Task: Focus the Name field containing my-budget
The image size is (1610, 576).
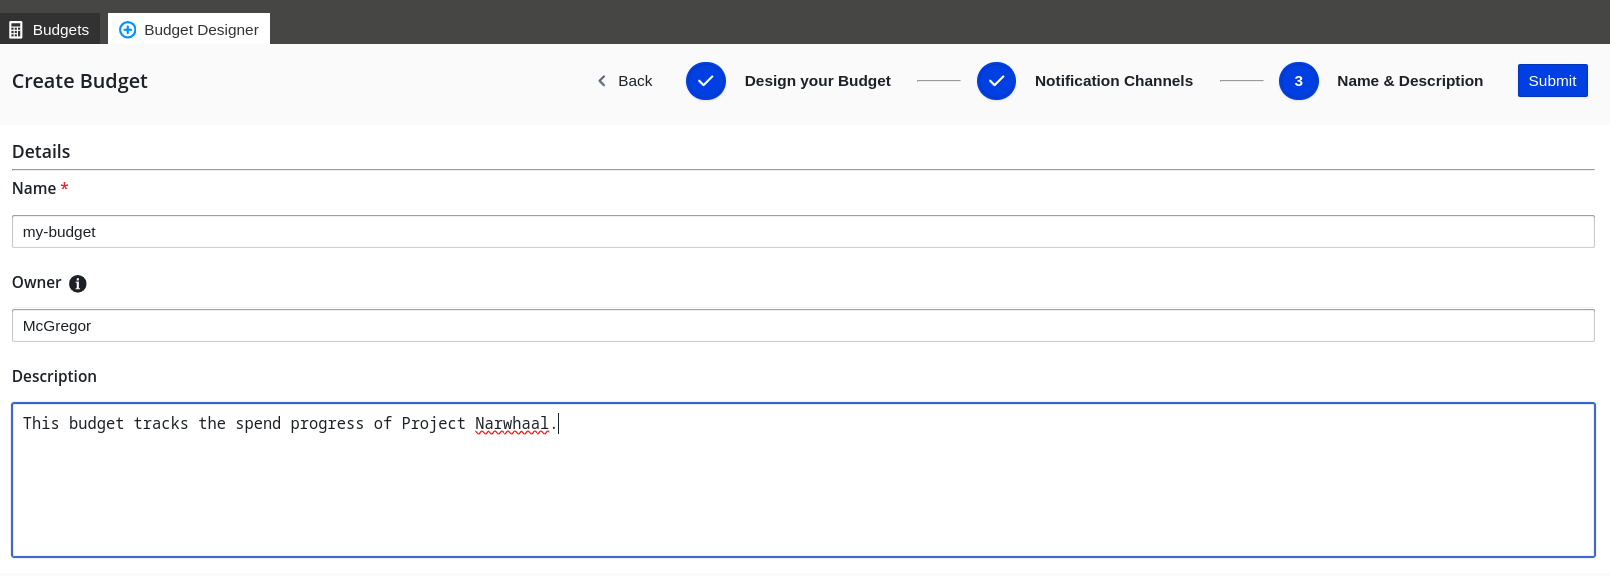Action: pyautogui.click(x=803, y=232)
